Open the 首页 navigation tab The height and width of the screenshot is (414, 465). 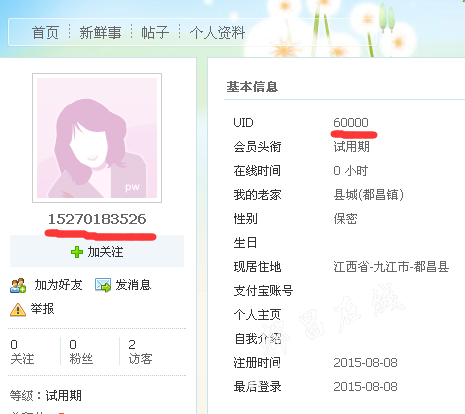tap(45, 33)
